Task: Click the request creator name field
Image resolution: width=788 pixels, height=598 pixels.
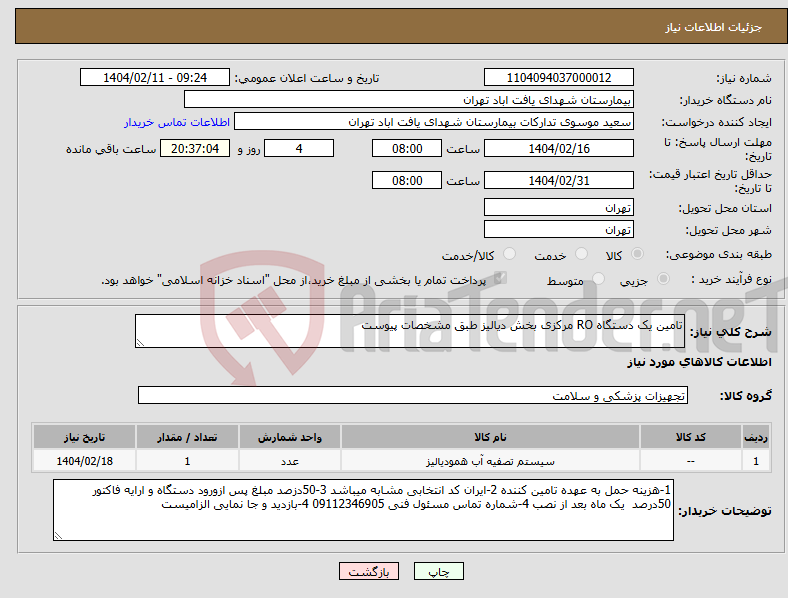Action: pyautogui.click(x=434, y=122)
